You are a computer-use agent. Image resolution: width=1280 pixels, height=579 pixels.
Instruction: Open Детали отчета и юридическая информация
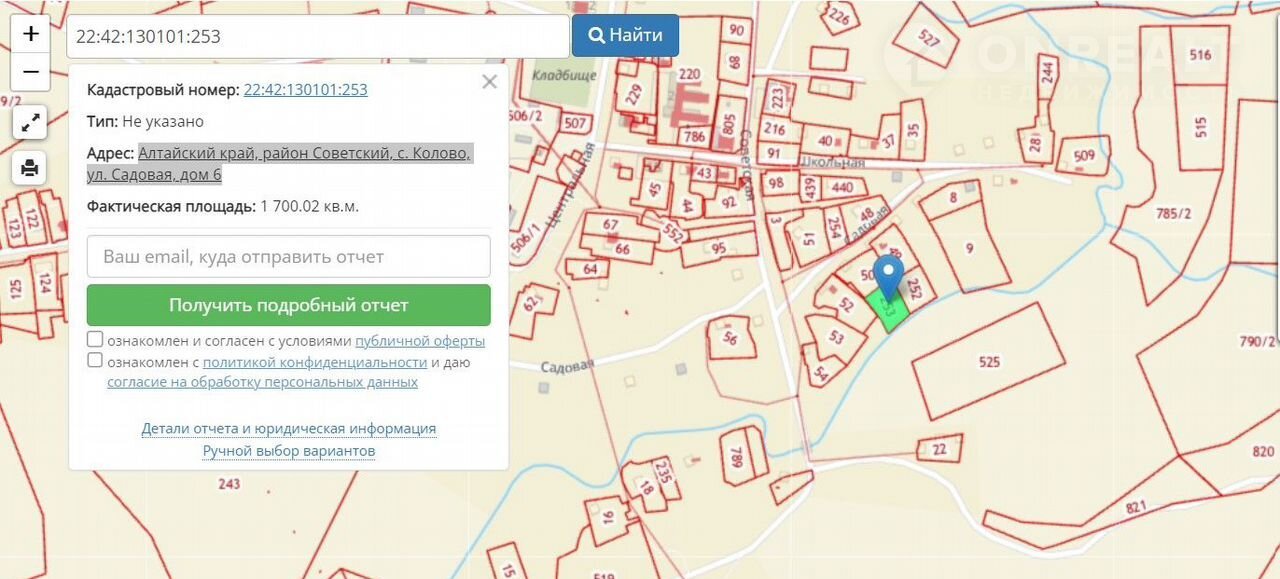coord(289,428)
